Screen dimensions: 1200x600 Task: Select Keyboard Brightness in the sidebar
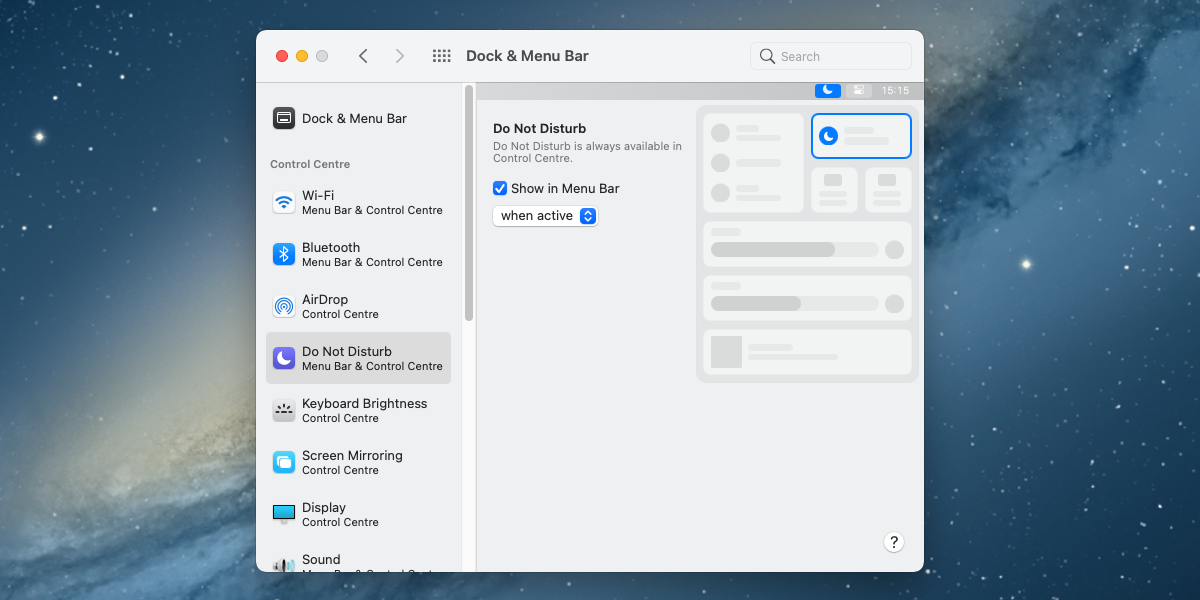(358, 410)
